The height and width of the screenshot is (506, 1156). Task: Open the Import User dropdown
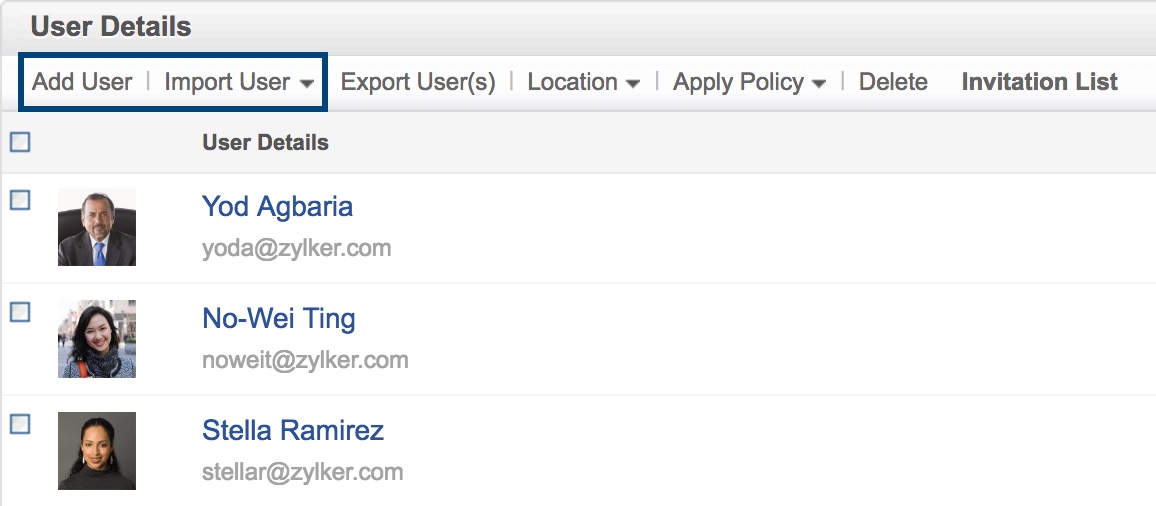click(238, 82)
